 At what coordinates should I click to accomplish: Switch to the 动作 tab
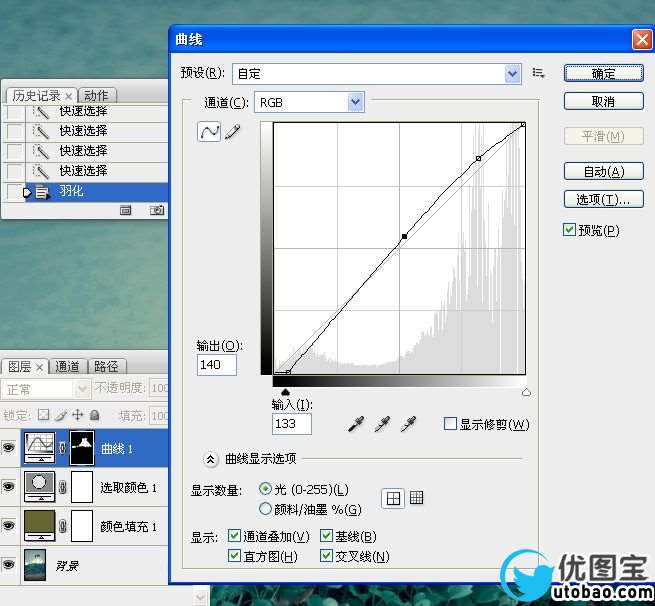pyautogui.click(x=96, y=96)
